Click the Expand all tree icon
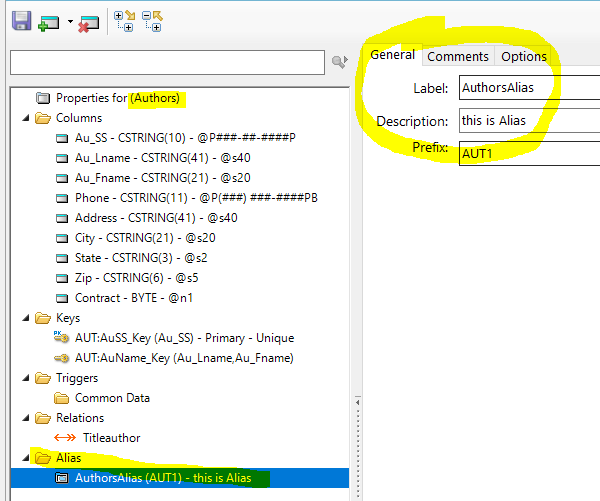Screen dimensions: 600x501 124,21
